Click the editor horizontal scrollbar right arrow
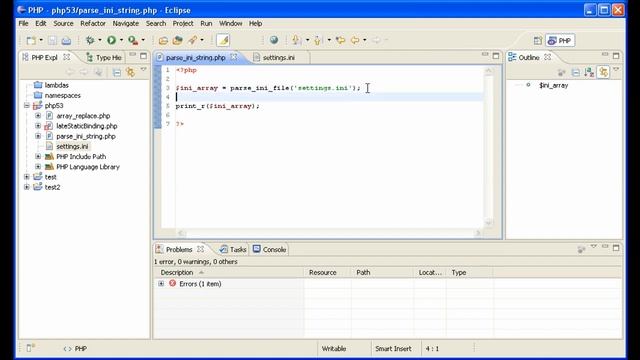 [x=478, y=233]
